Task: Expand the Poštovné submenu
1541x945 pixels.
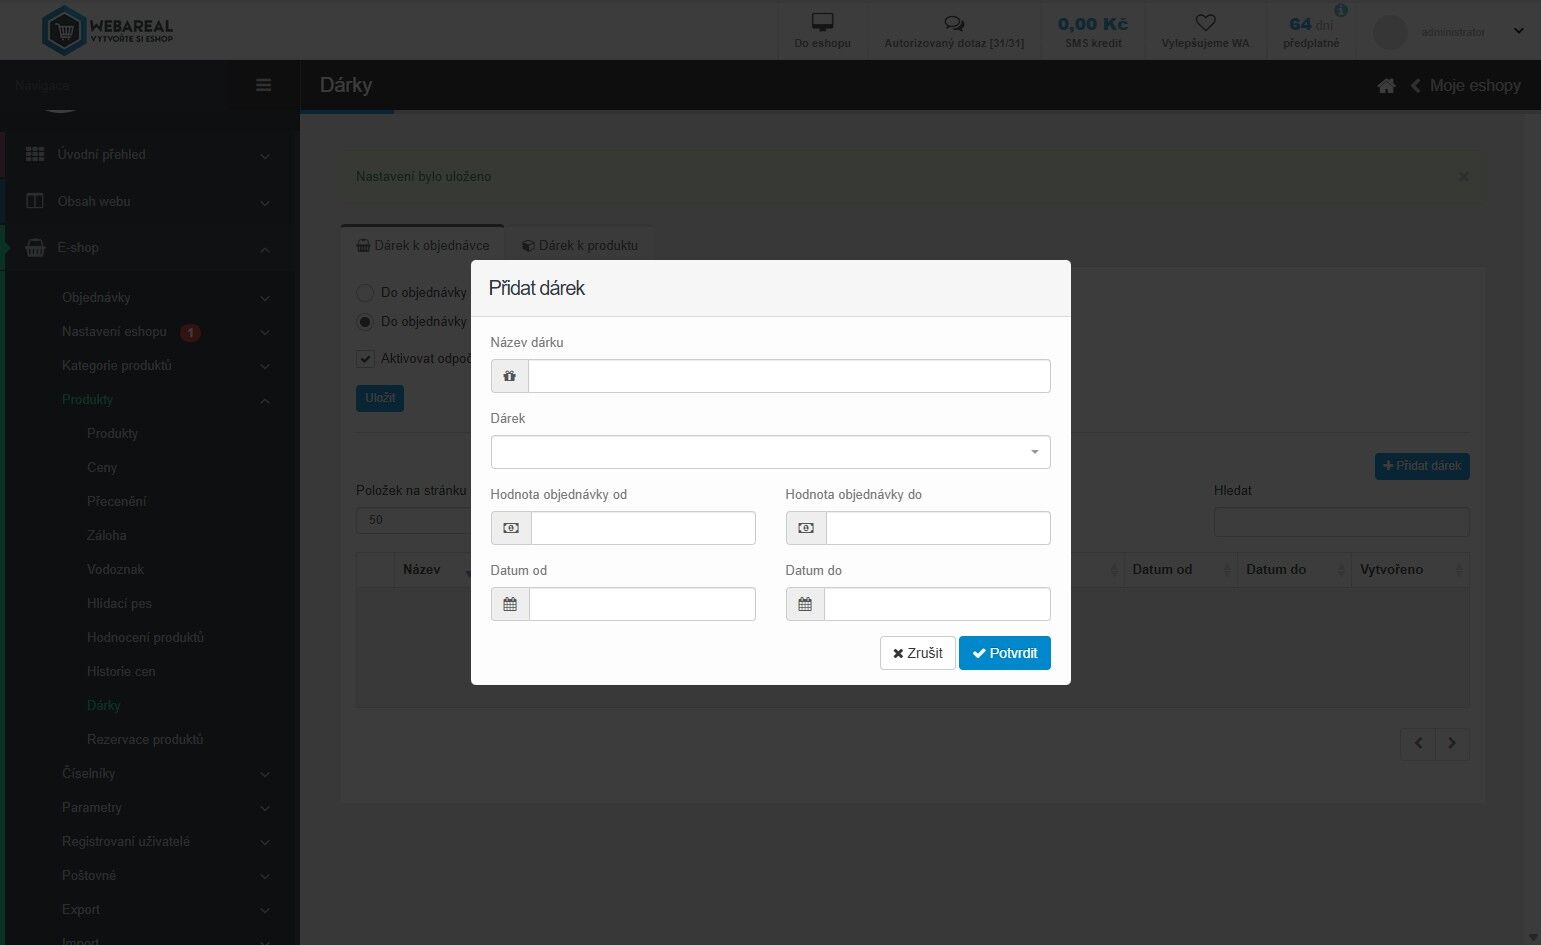Action: tap(265, 876)
